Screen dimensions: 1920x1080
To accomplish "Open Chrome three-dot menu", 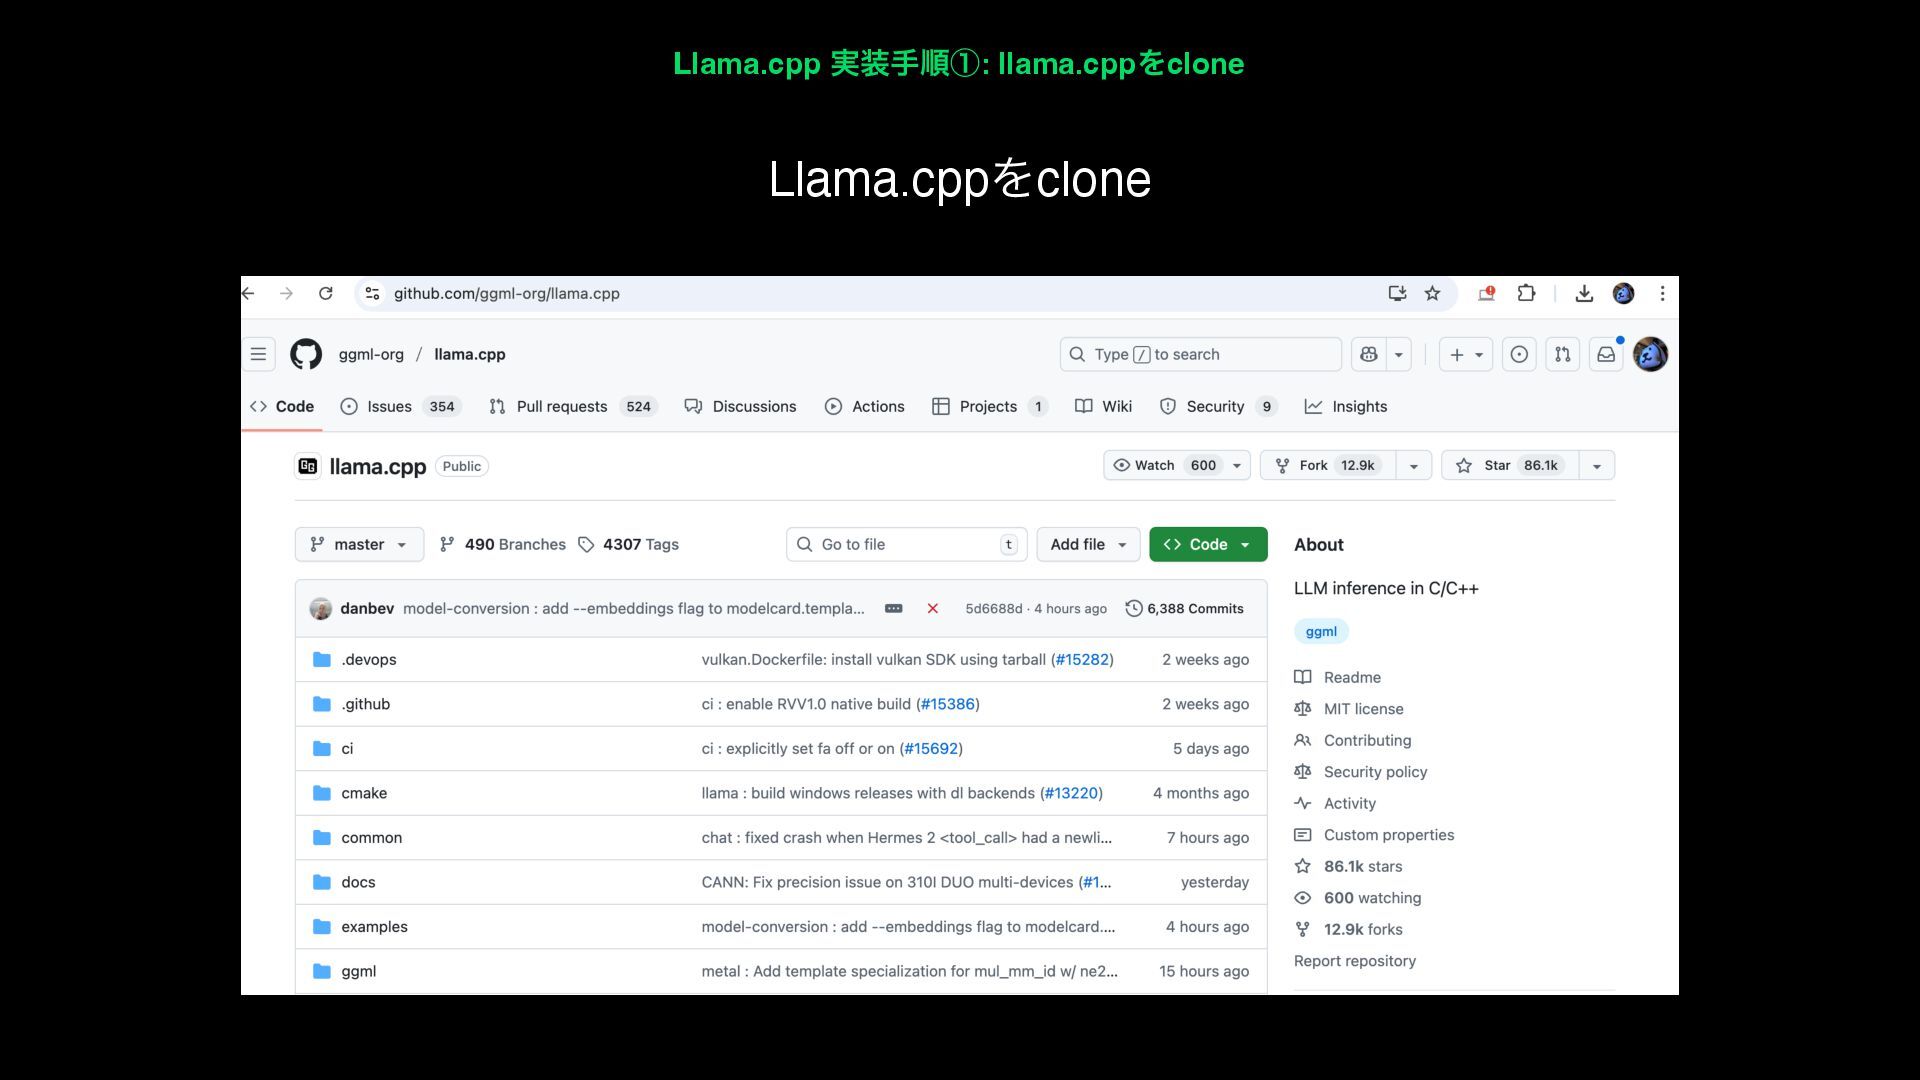I will [1662, 293].
